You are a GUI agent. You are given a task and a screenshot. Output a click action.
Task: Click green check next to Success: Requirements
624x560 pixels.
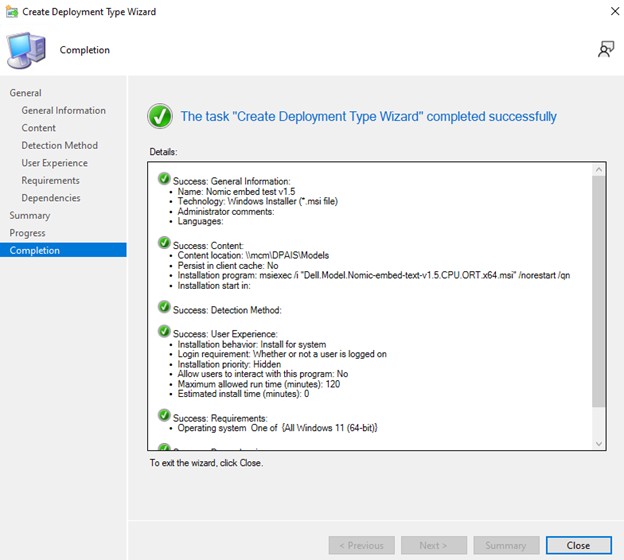click(164, 415)
